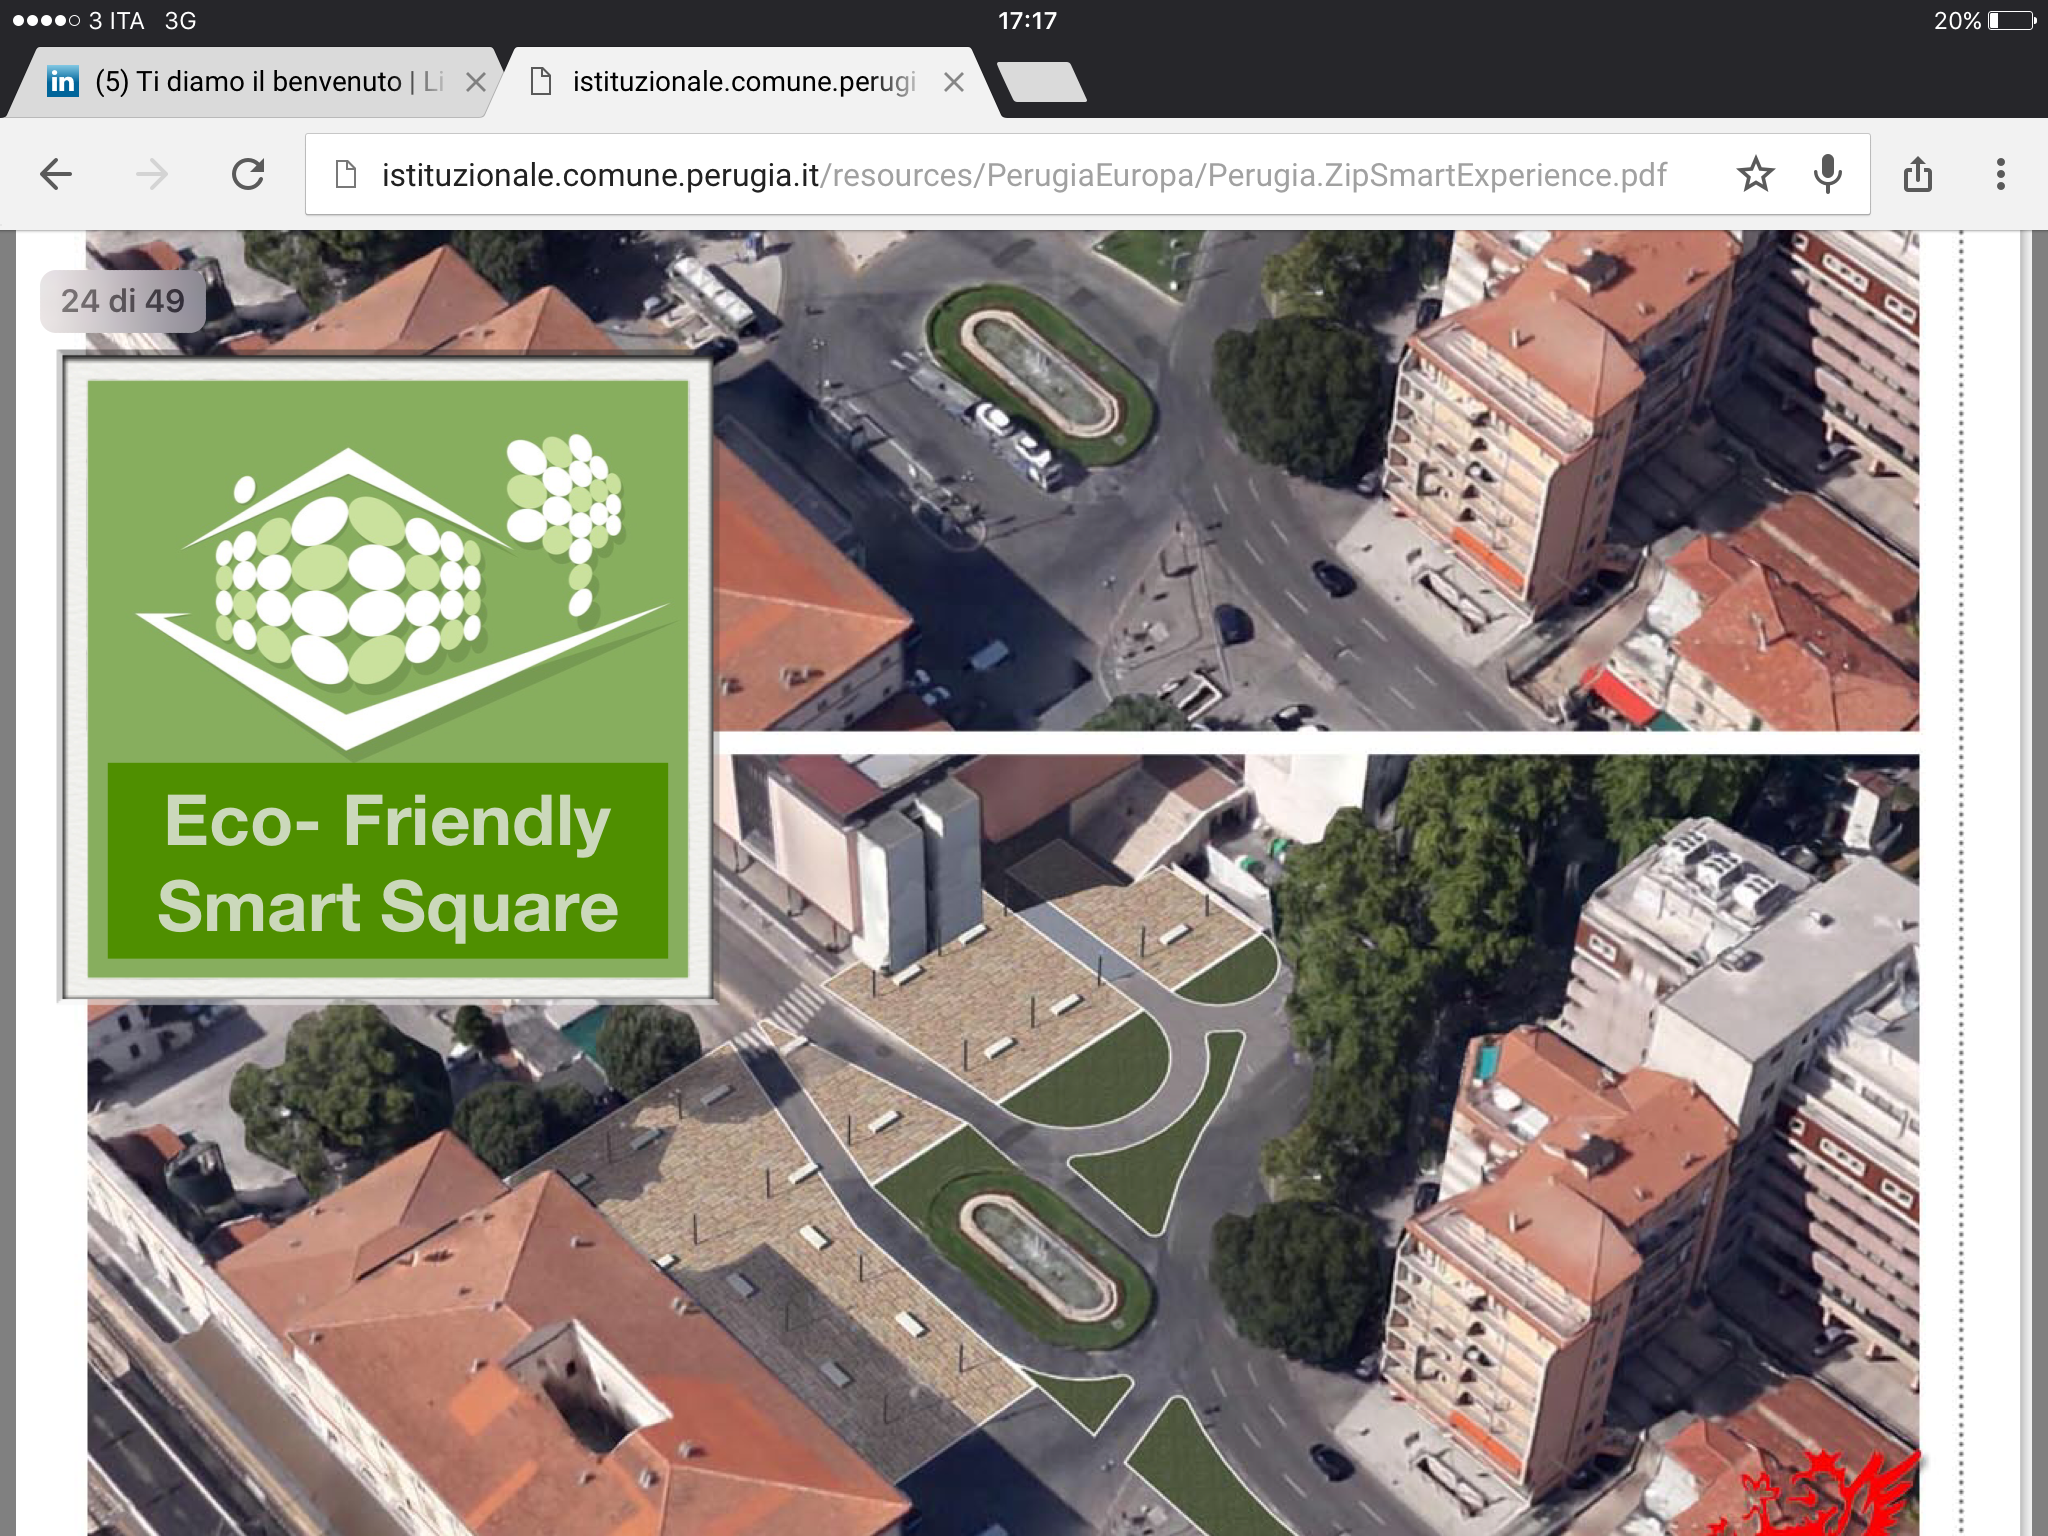Tap the 24 di 49 page indicator
The height and width of the screenshot is (1536, 2048).
[123, 301]
